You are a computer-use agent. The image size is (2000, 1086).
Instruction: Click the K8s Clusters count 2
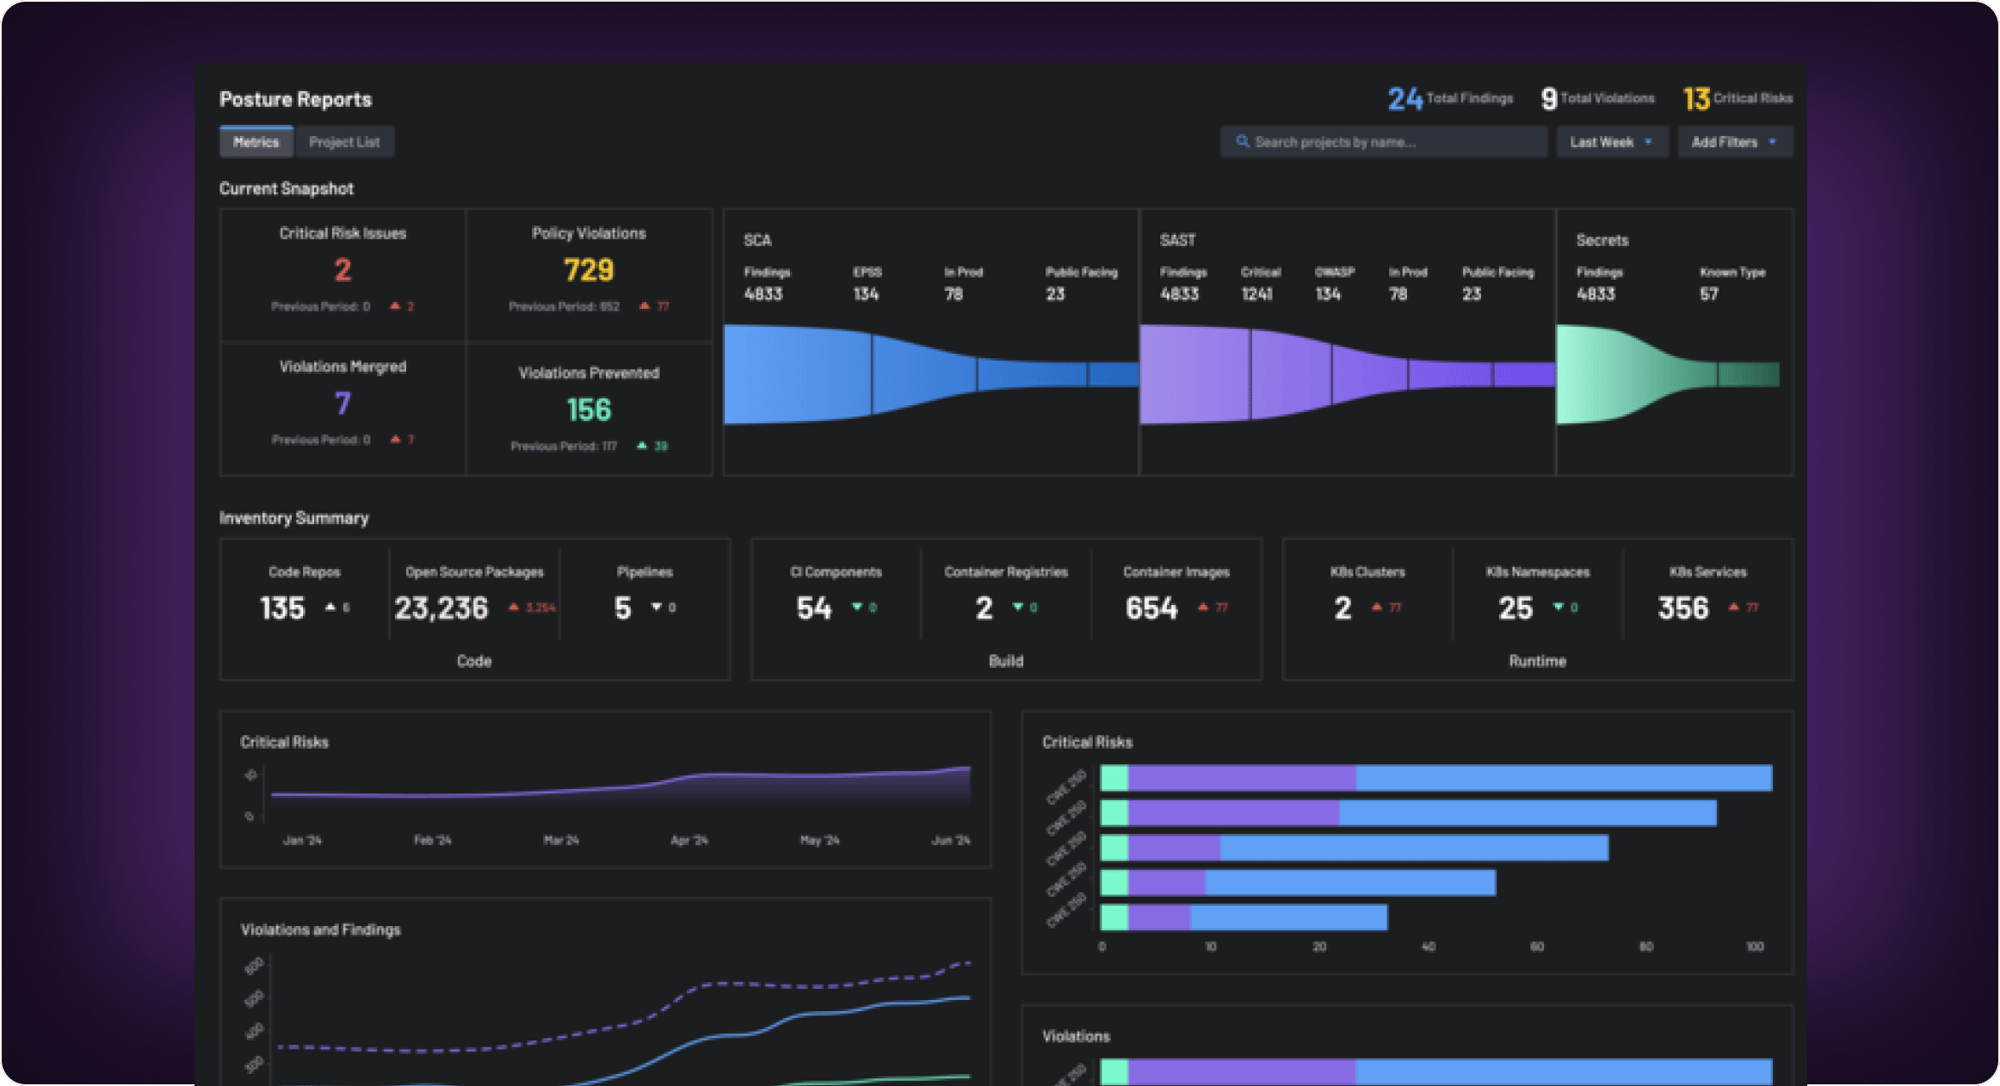[1343, 608]
